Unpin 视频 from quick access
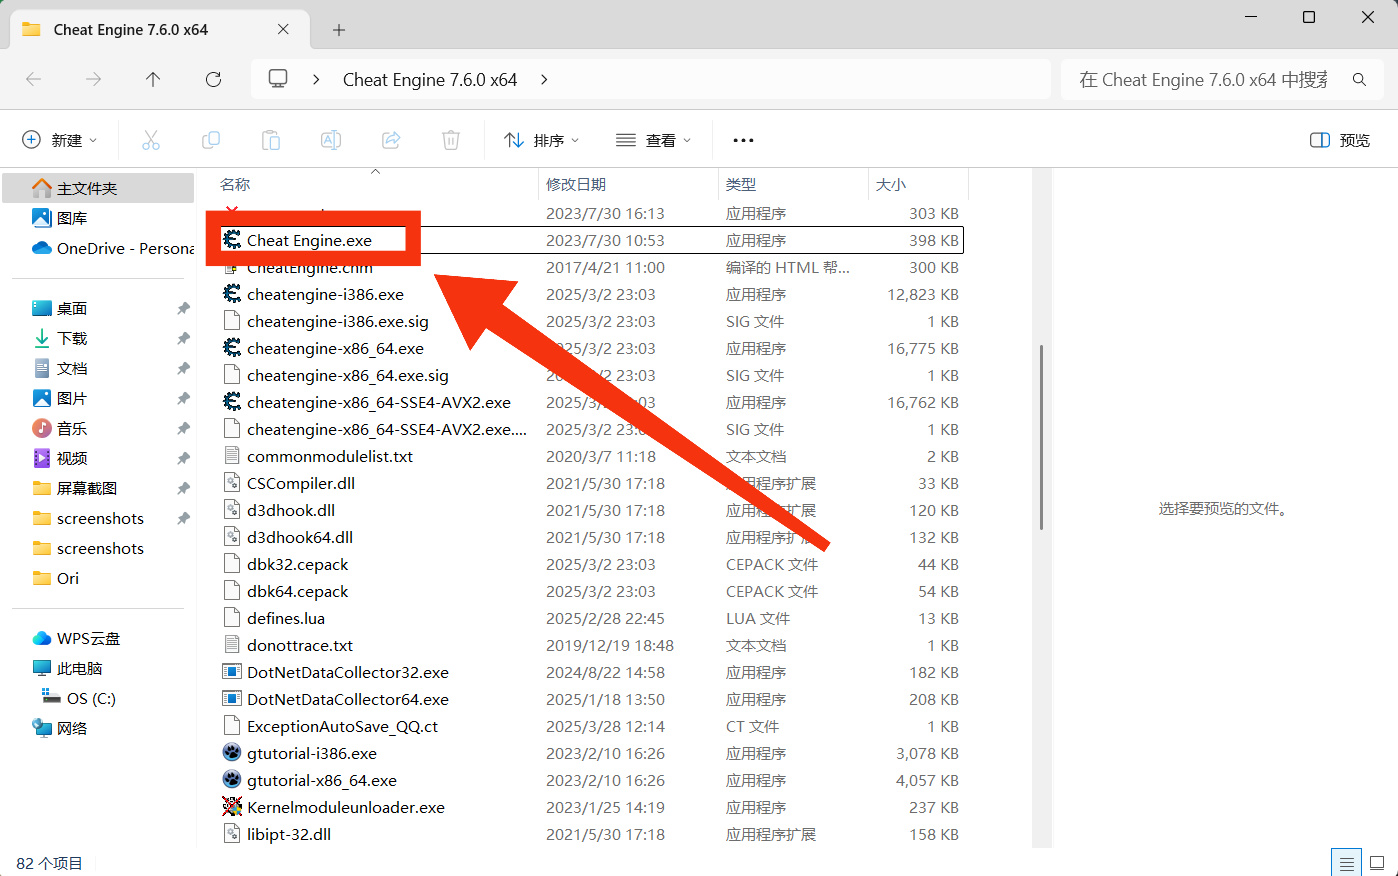The width and height of the screenshot is (1398, 876). (x=183, y=458)
